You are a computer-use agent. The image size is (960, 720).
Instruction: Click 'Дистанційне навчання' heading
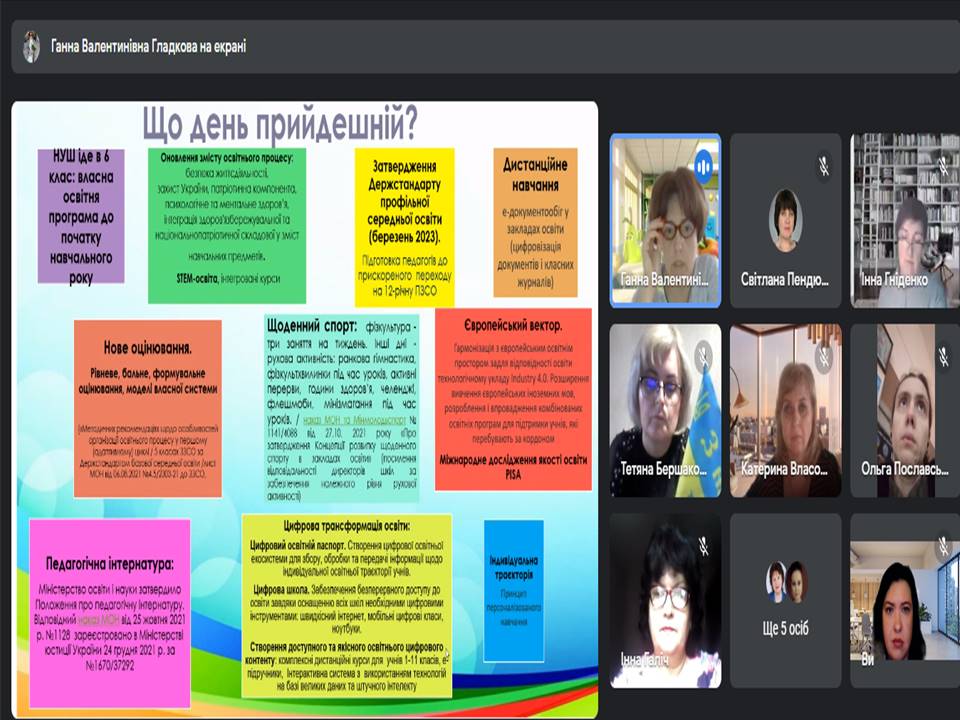(x=535, y=174)
